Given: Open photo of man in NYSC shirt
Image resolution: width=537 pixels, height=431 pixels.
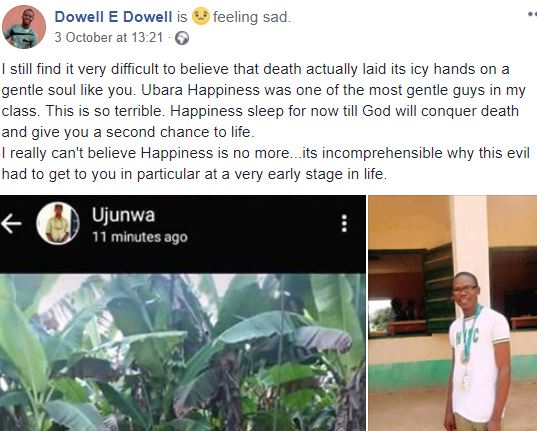Looking at the screenshot, I should pos(453,313).
